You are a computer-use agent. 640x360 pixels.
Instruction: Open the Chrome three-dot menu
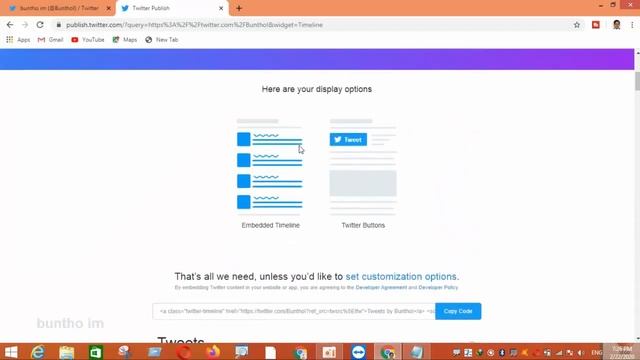[632, 25]
